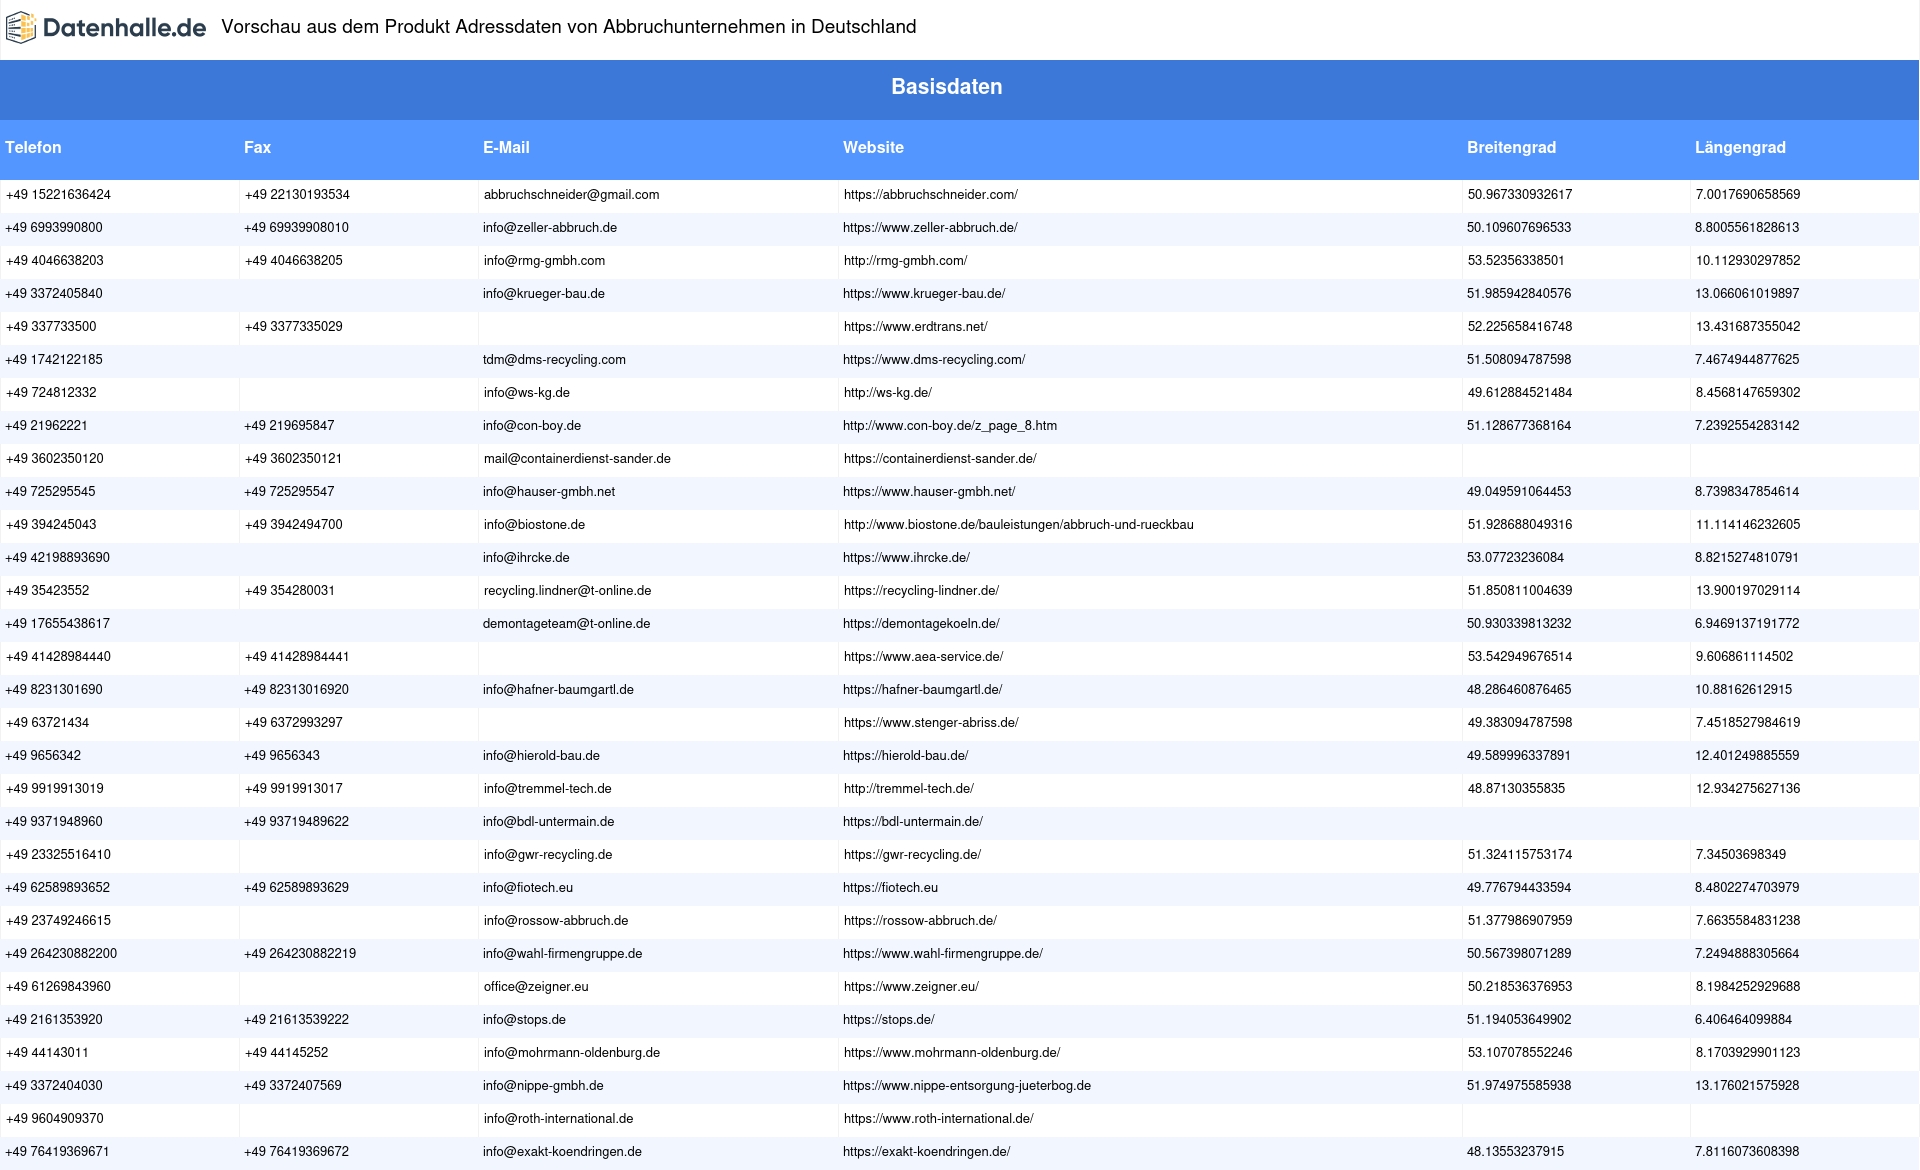Select longitude value 7.8116073608398

(x=1747, y=1152)
